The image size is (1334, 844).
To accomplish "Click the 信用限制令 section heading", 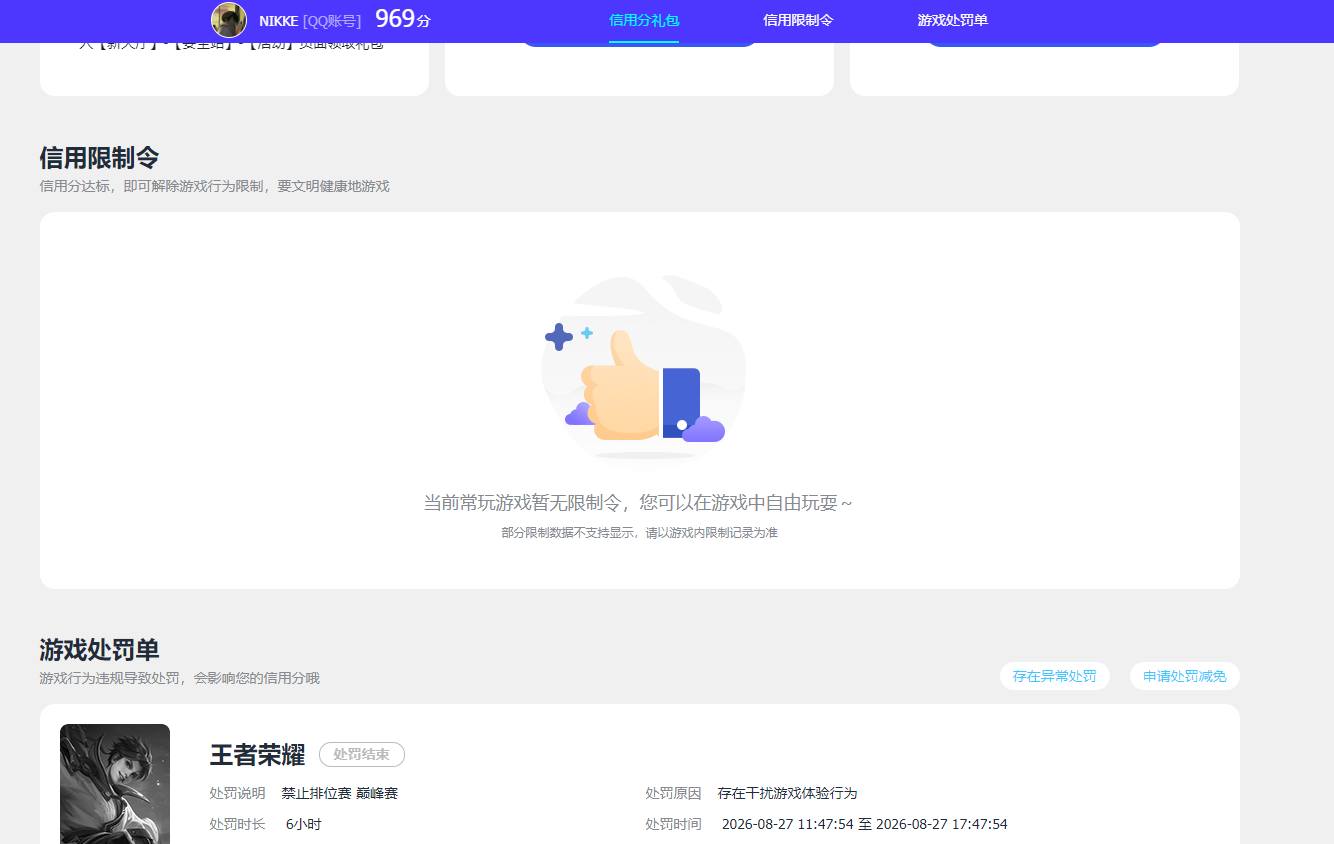I will coord(99,158).
